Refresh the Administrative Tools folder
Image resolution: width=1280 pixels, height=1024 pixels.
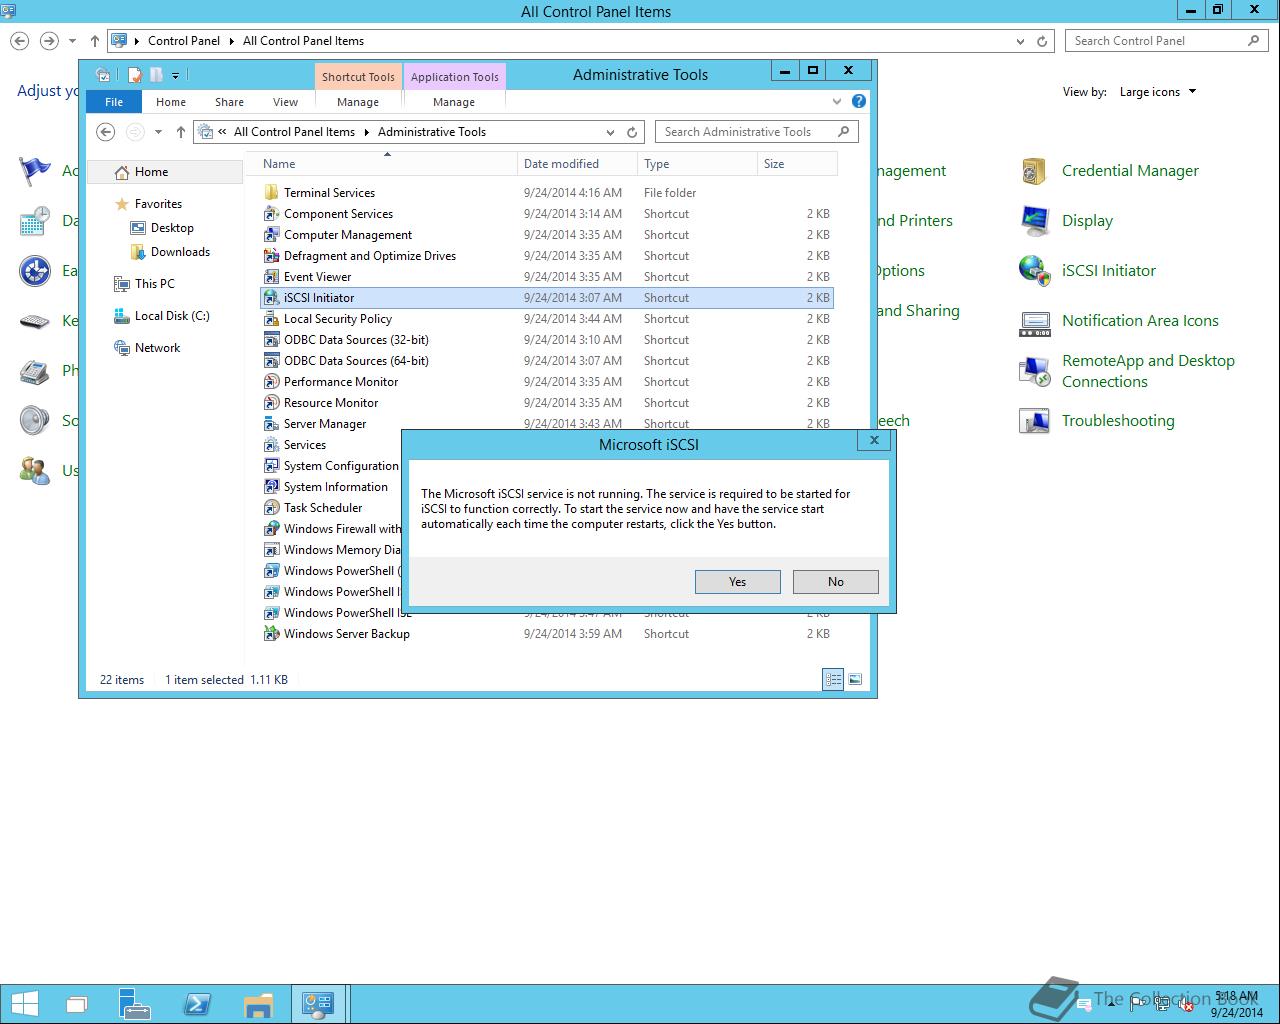[632, 132]
